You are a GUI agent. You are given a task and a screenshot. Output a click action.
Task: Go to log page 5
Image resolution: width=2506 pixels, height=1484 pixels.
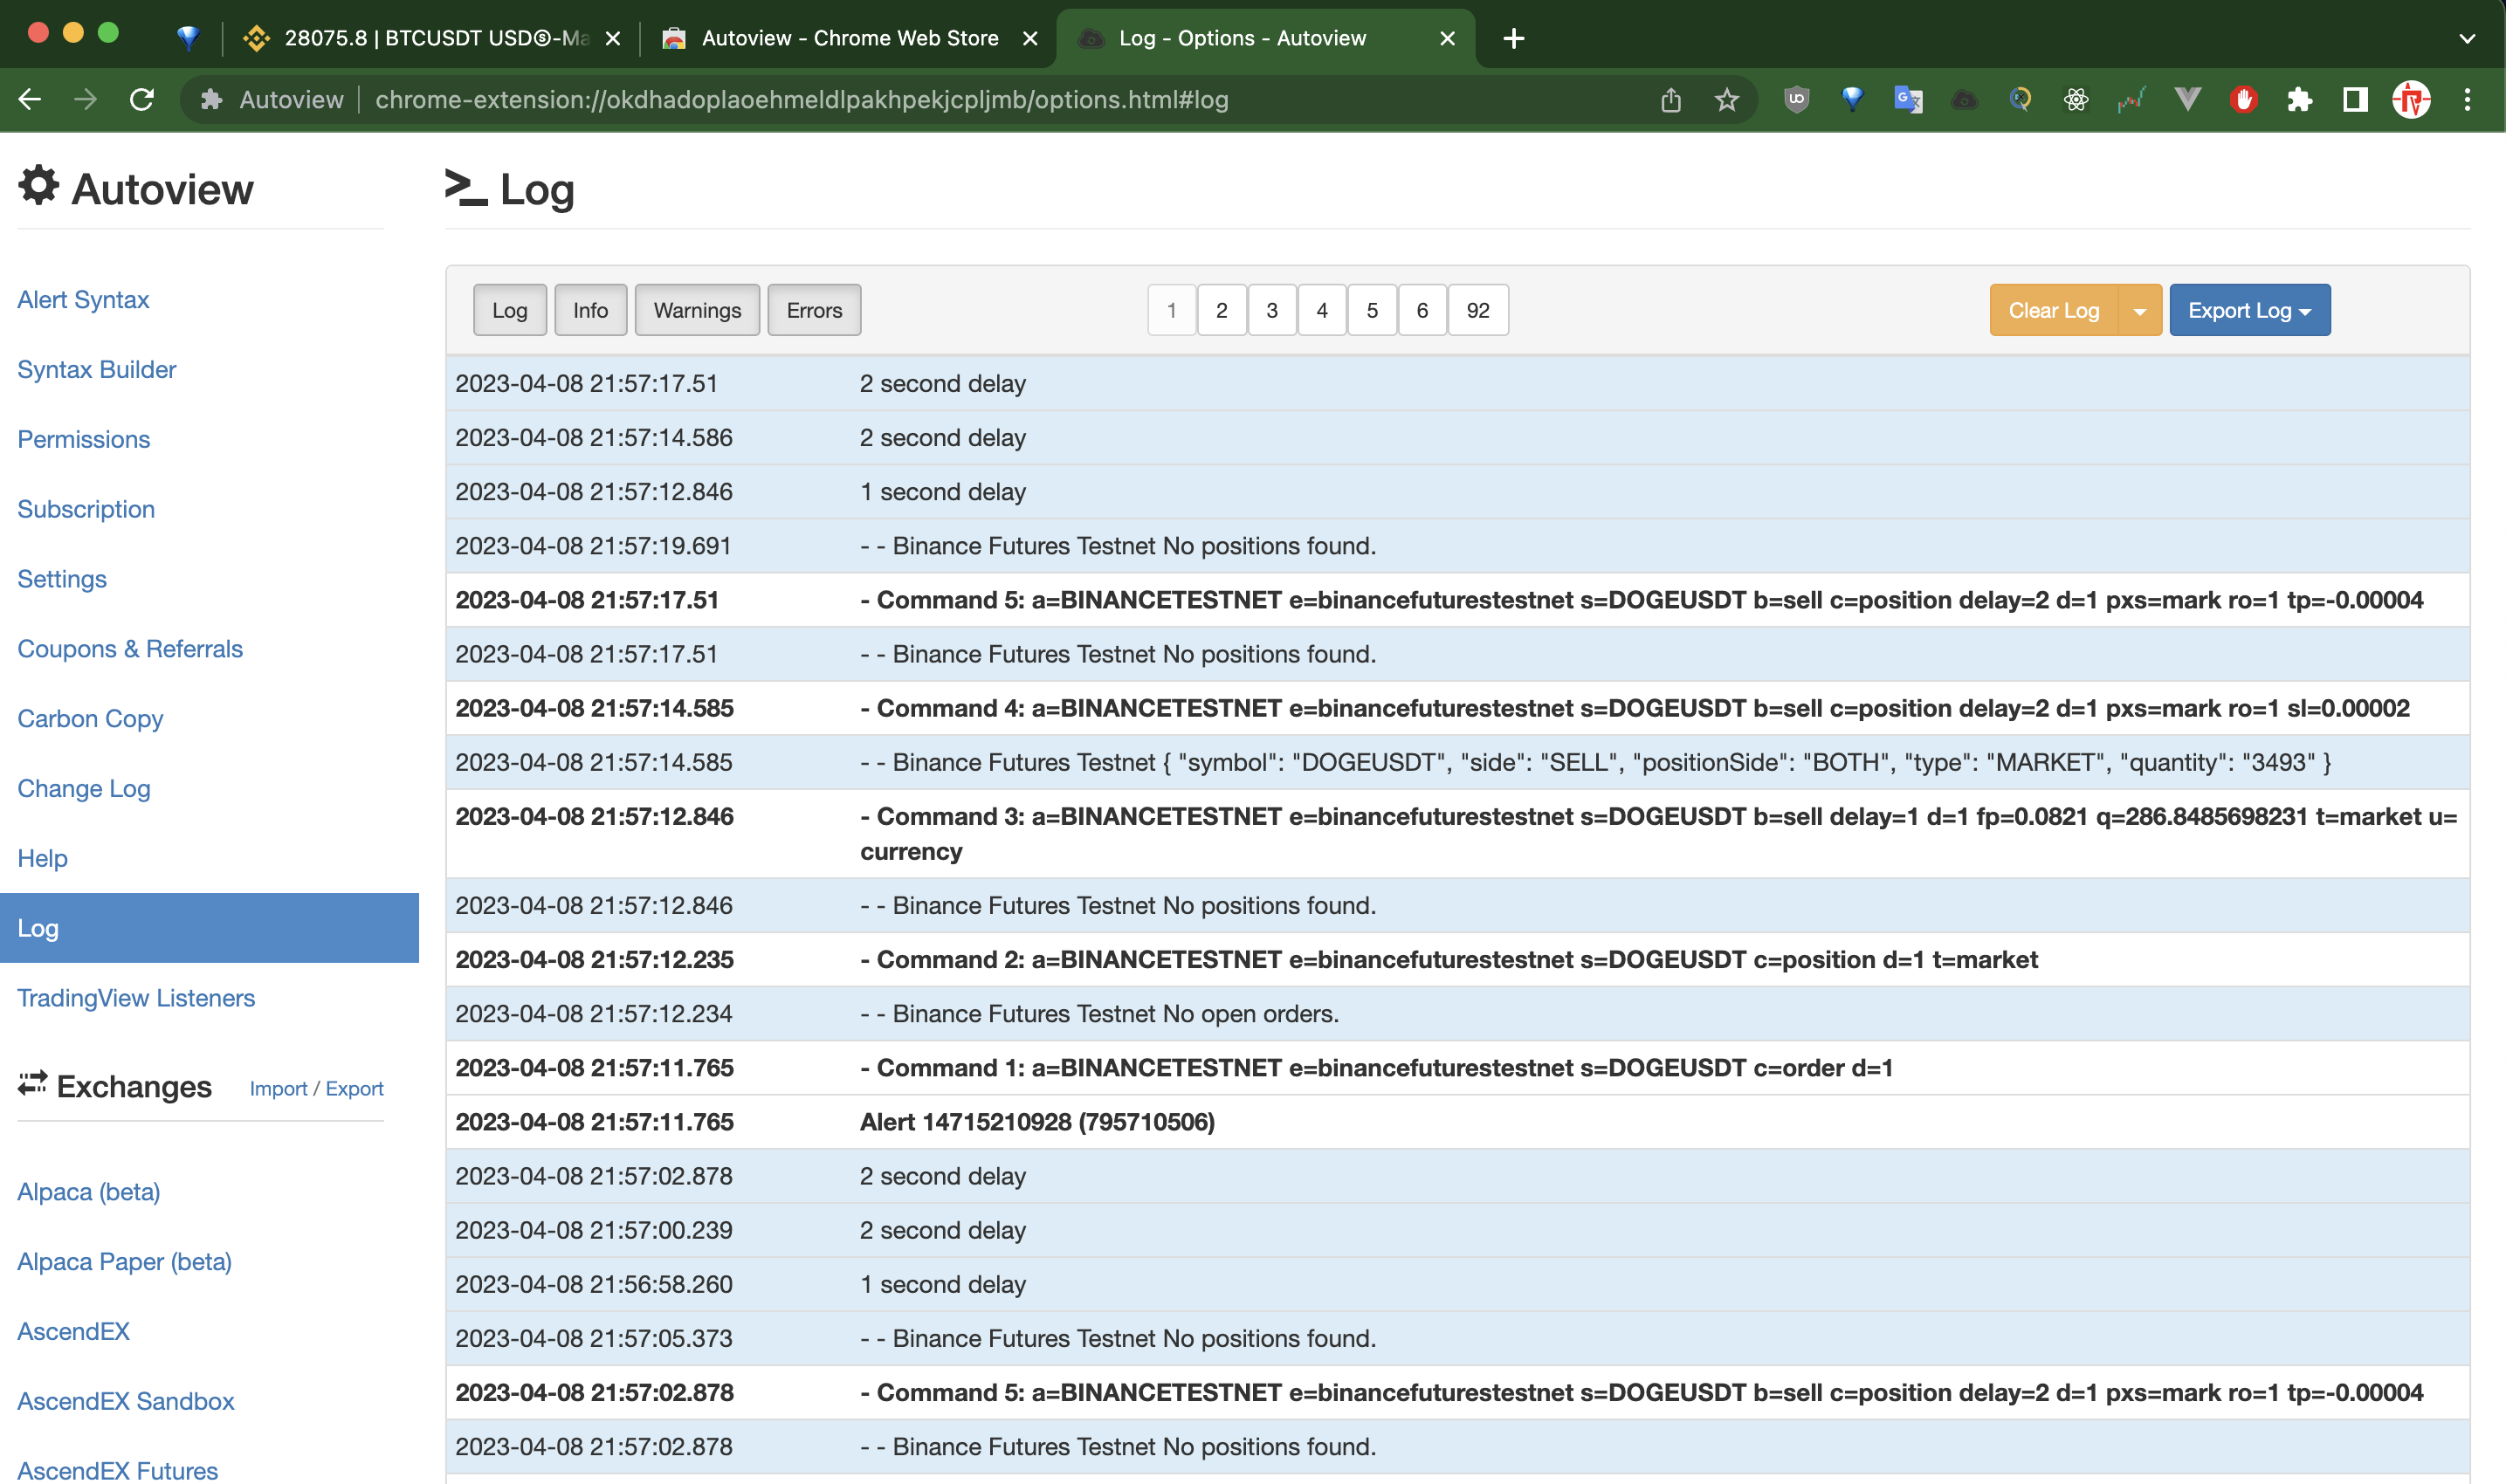pos(1372,310)
